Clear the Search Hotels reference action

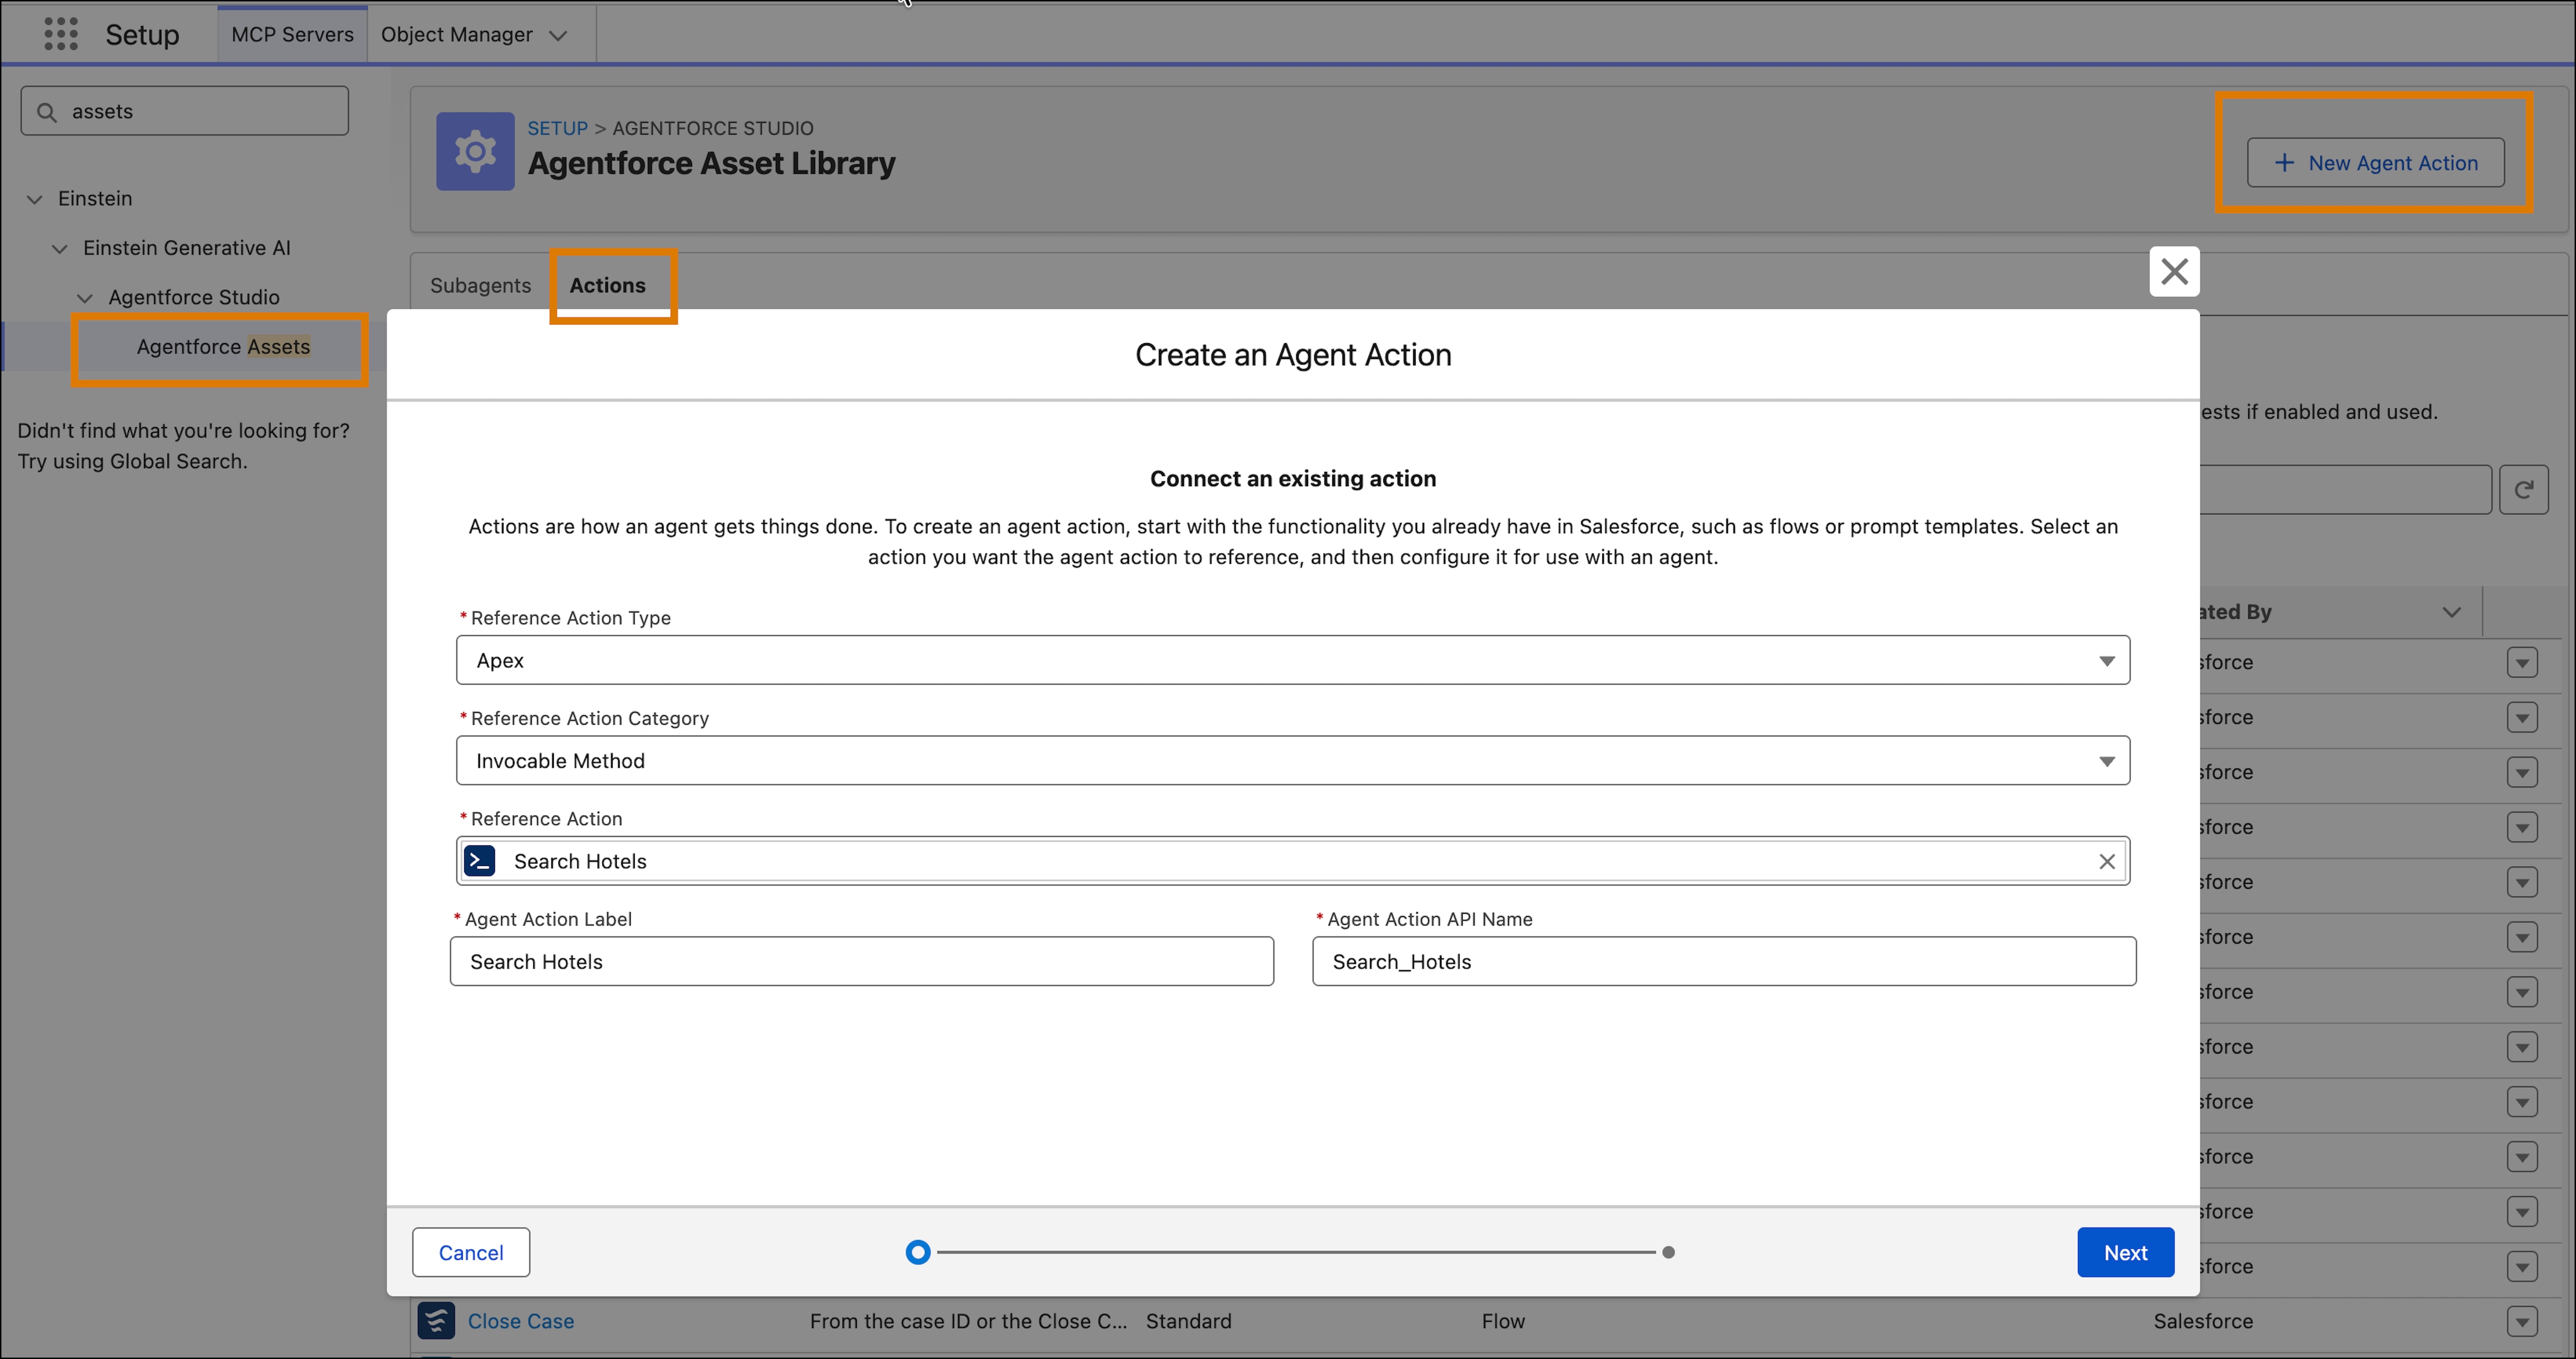(x=2106, y=861)
